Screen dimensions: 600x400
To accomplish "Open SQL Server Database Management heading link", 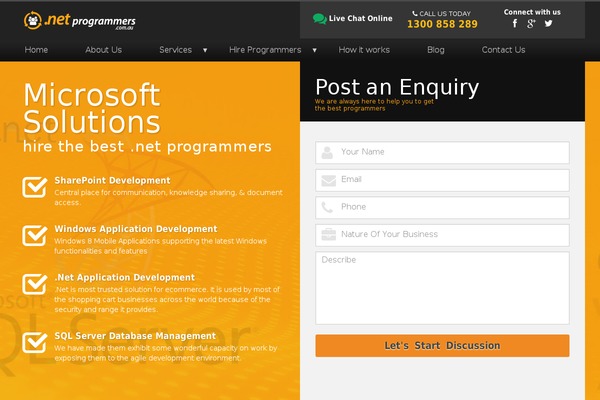I will 135,336.
